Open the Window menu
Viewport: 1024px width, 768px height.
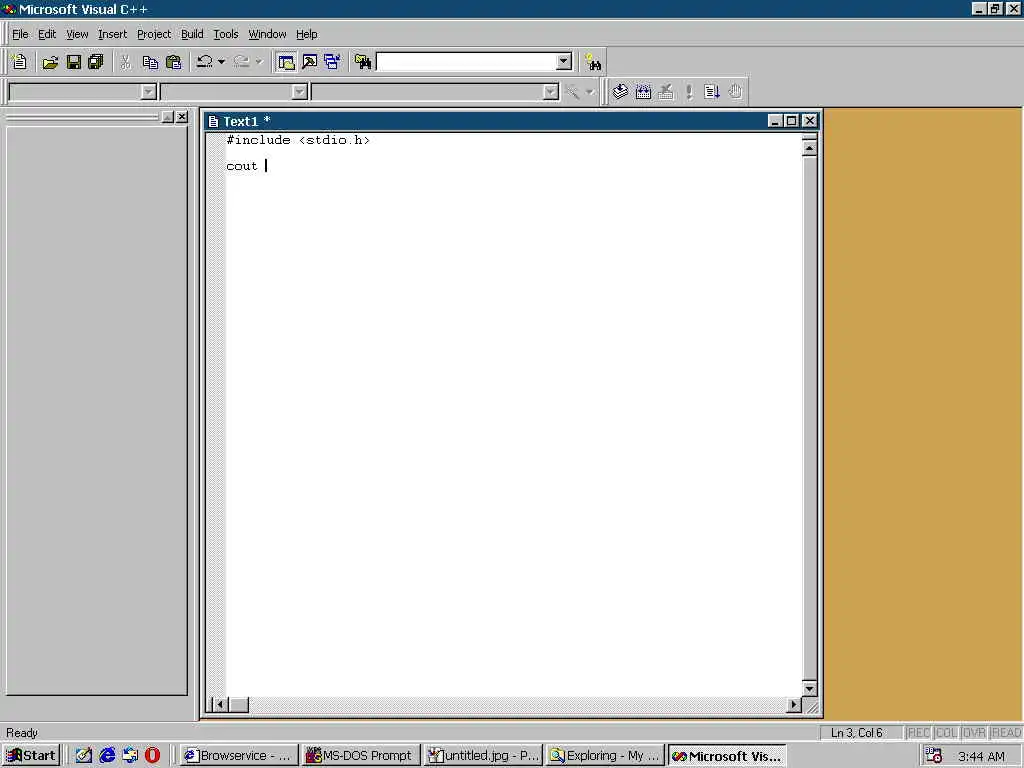pos(267,34)
